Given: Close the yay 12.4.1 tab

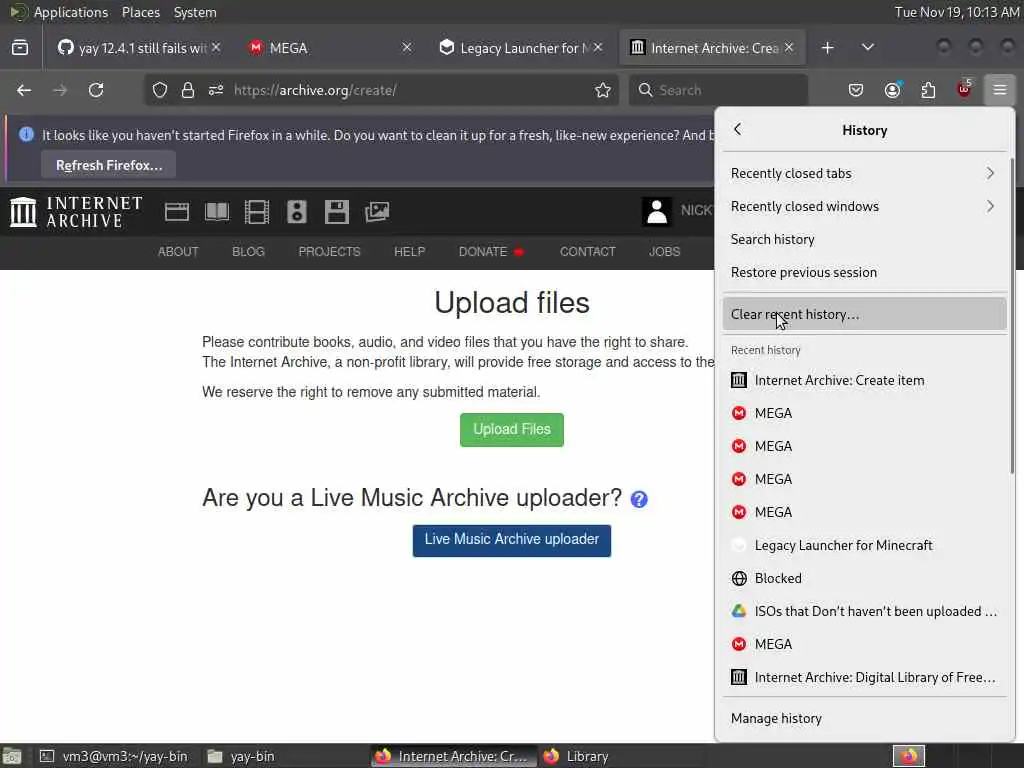Looking at the screenshot, I should click(x=216, y=47).
